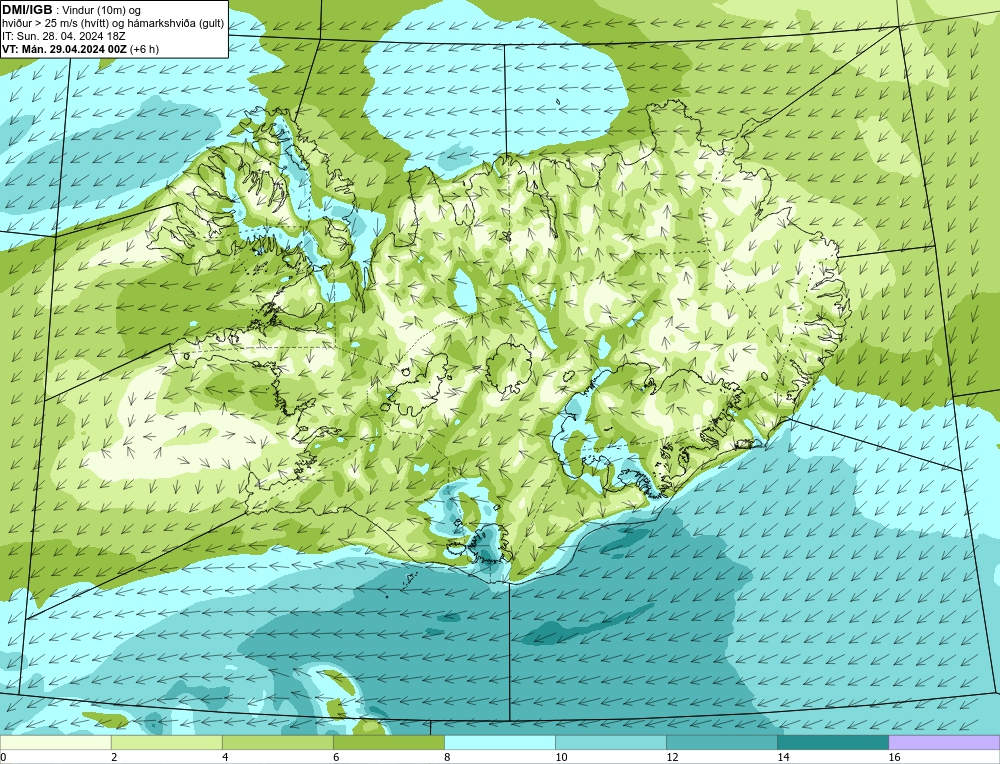Click the 10–12 m/s light teal legend band
Screen dimensions: 1000x764
click(610, 742)
